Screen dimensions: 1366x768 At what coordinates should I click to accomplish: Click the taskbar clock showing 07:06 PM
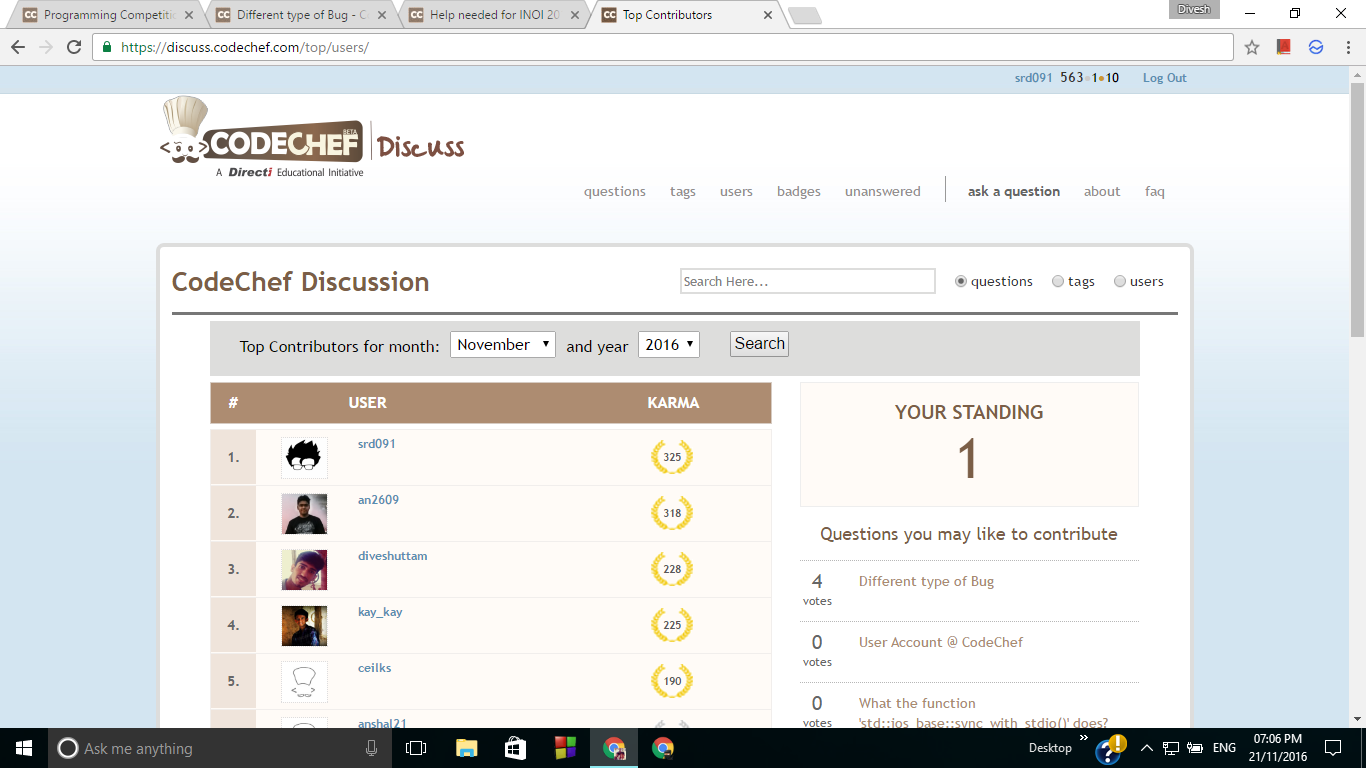click(1277, 748)
